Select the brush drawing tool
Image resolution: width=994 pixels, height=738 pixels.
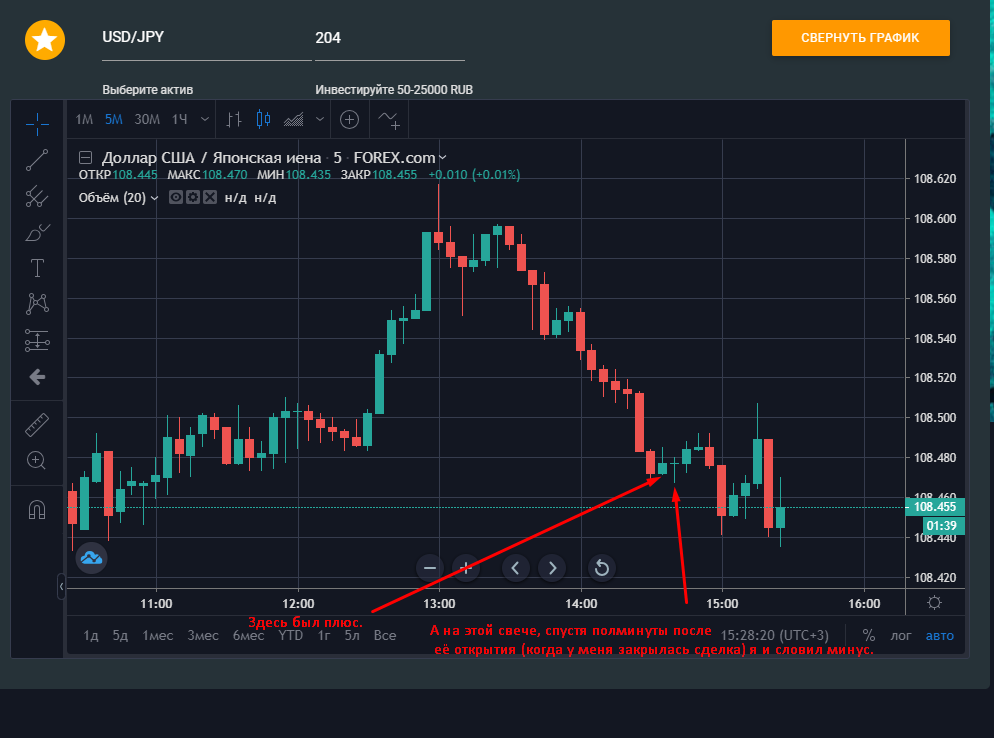tap(37, 233)
